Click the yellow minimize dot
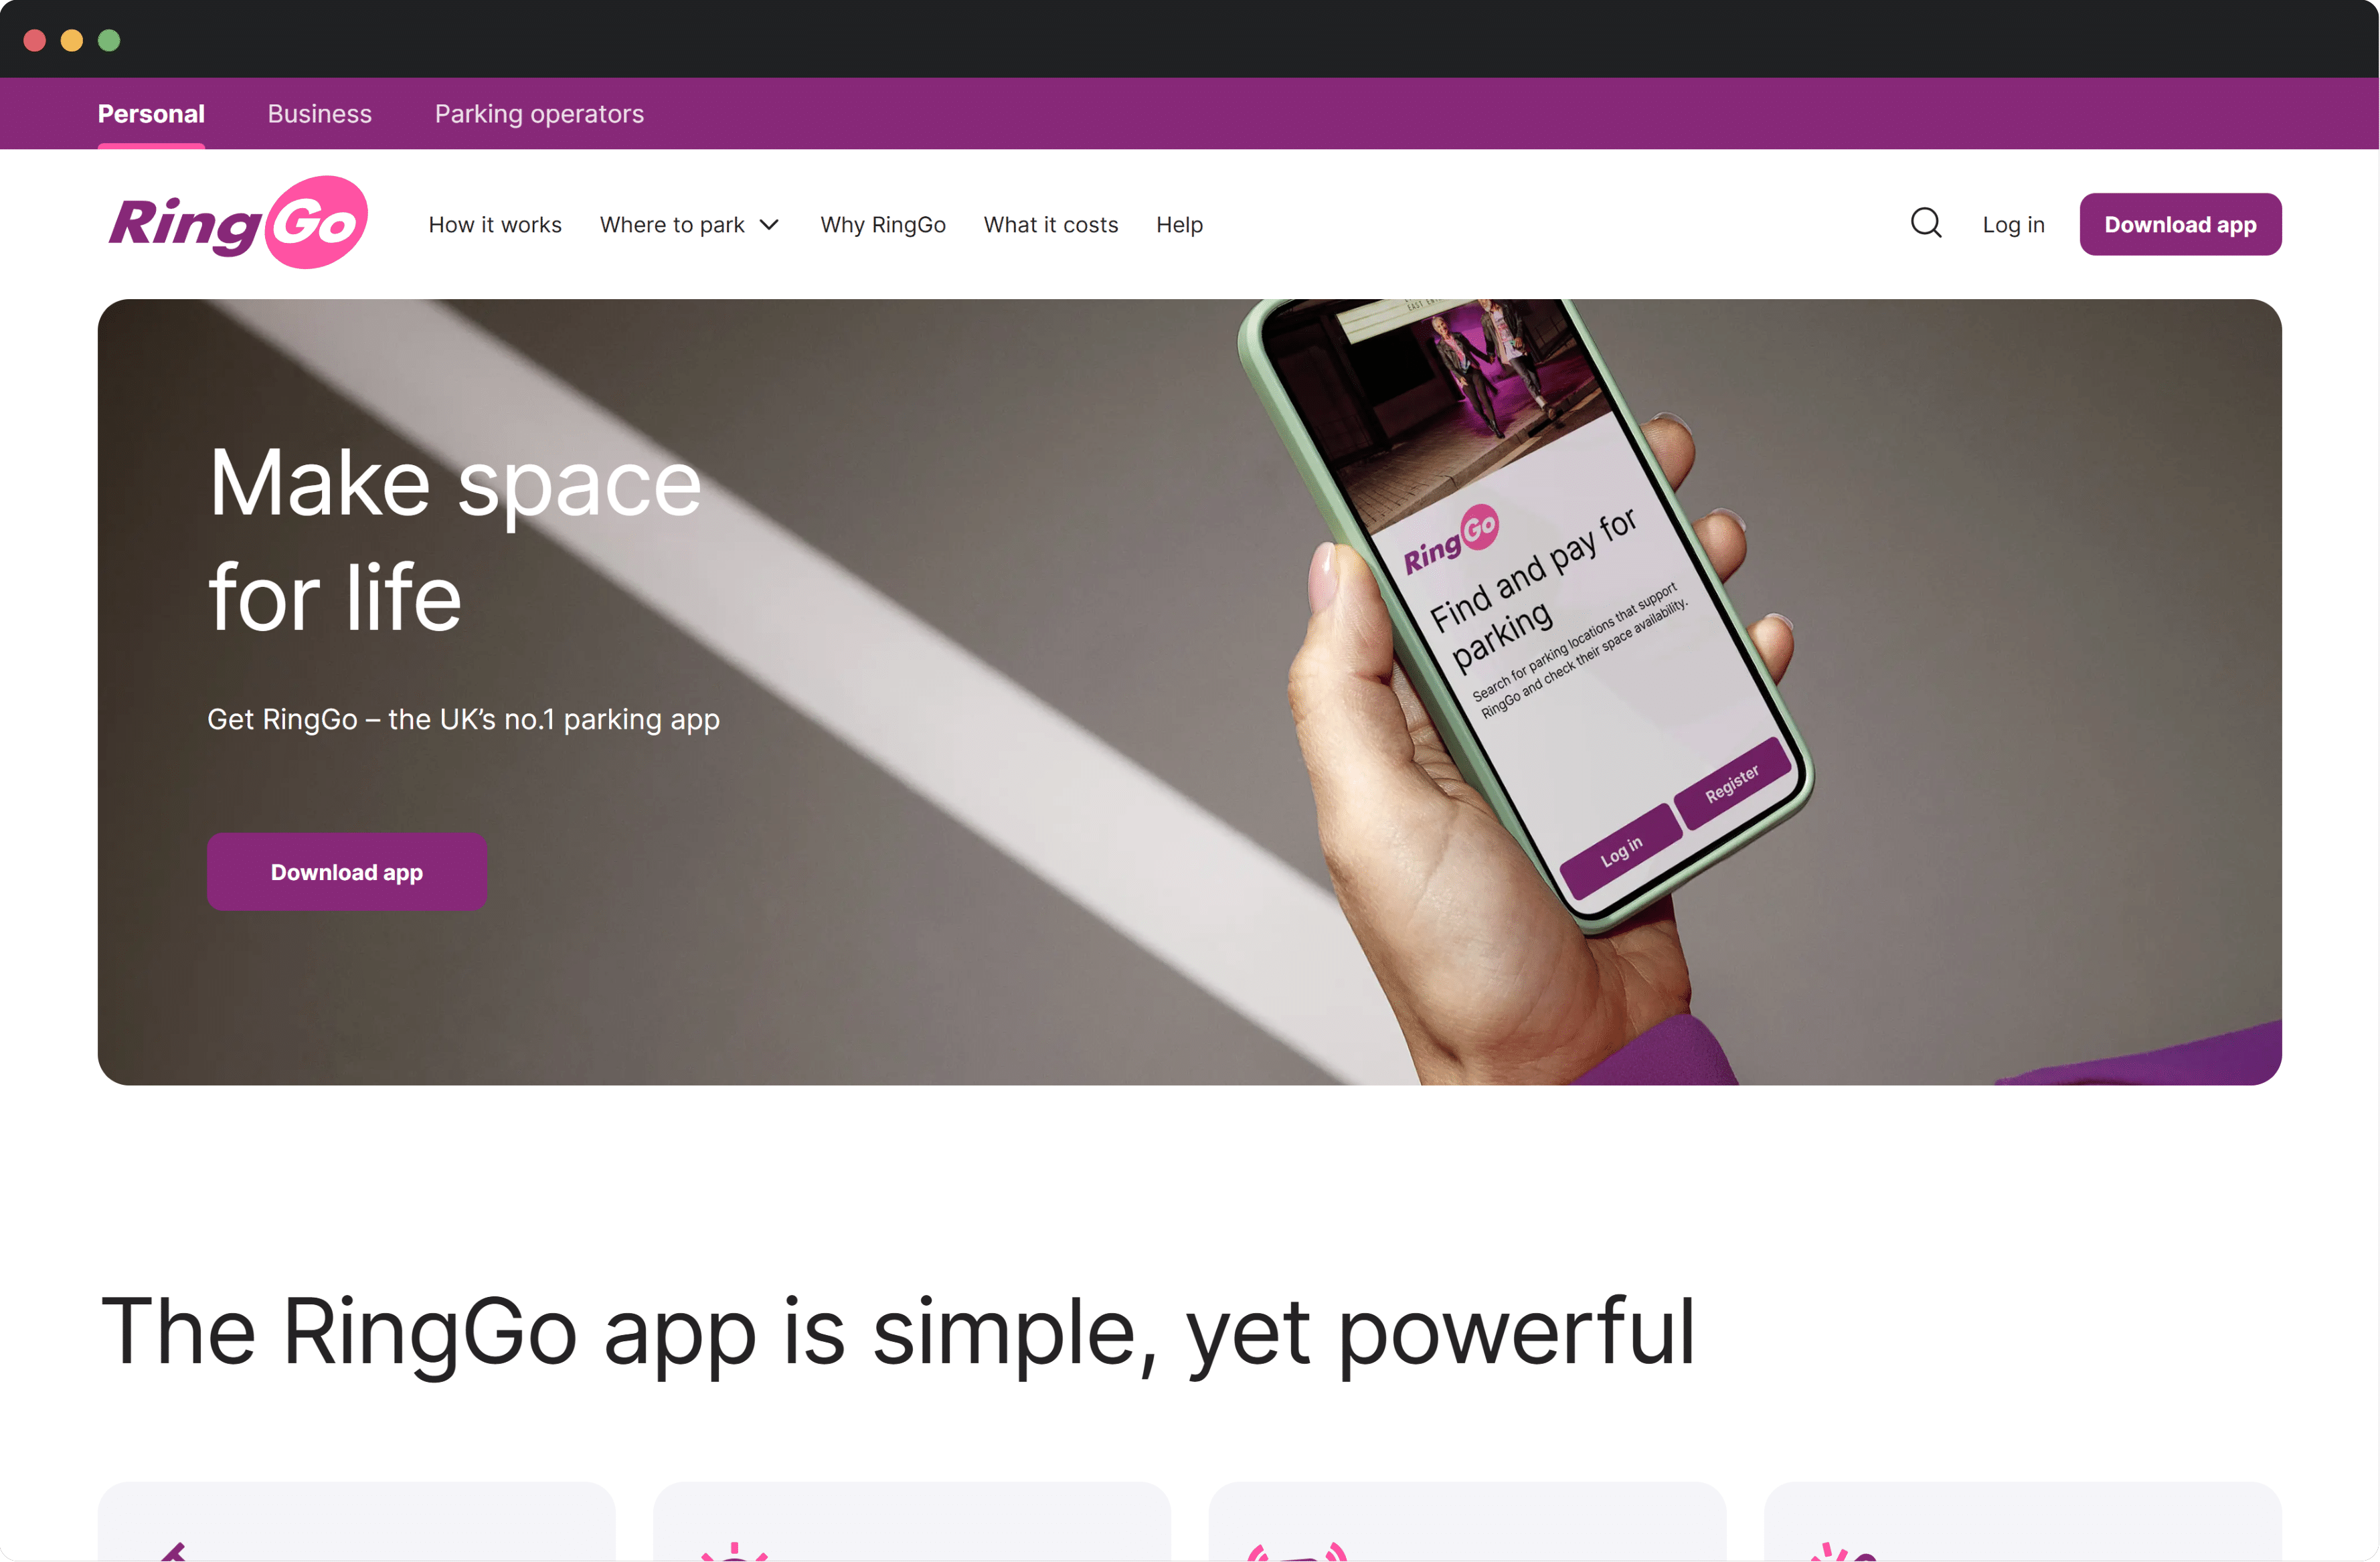This screenshot has height=1562, width=2380. tap(72, 40)
